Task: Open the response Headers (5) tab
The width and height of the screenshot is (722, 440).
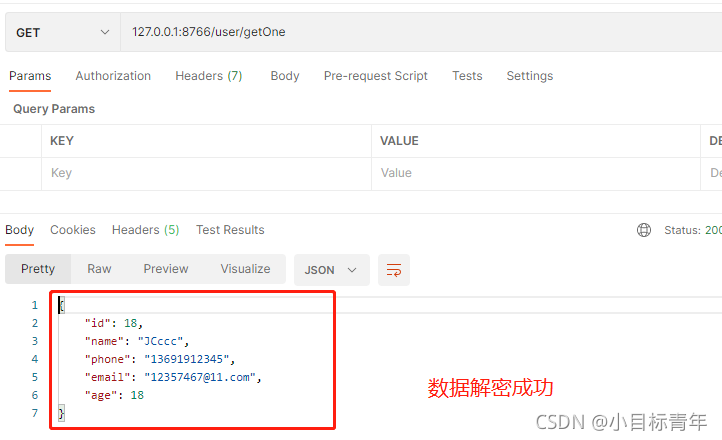Action: [146, 230]
